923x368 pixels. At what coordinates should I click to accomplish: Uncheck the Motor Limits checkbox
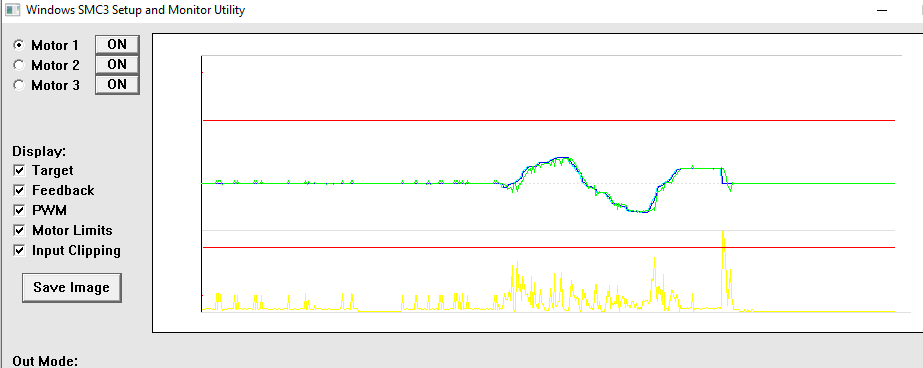pyautogui.click(x=19, y=230)
